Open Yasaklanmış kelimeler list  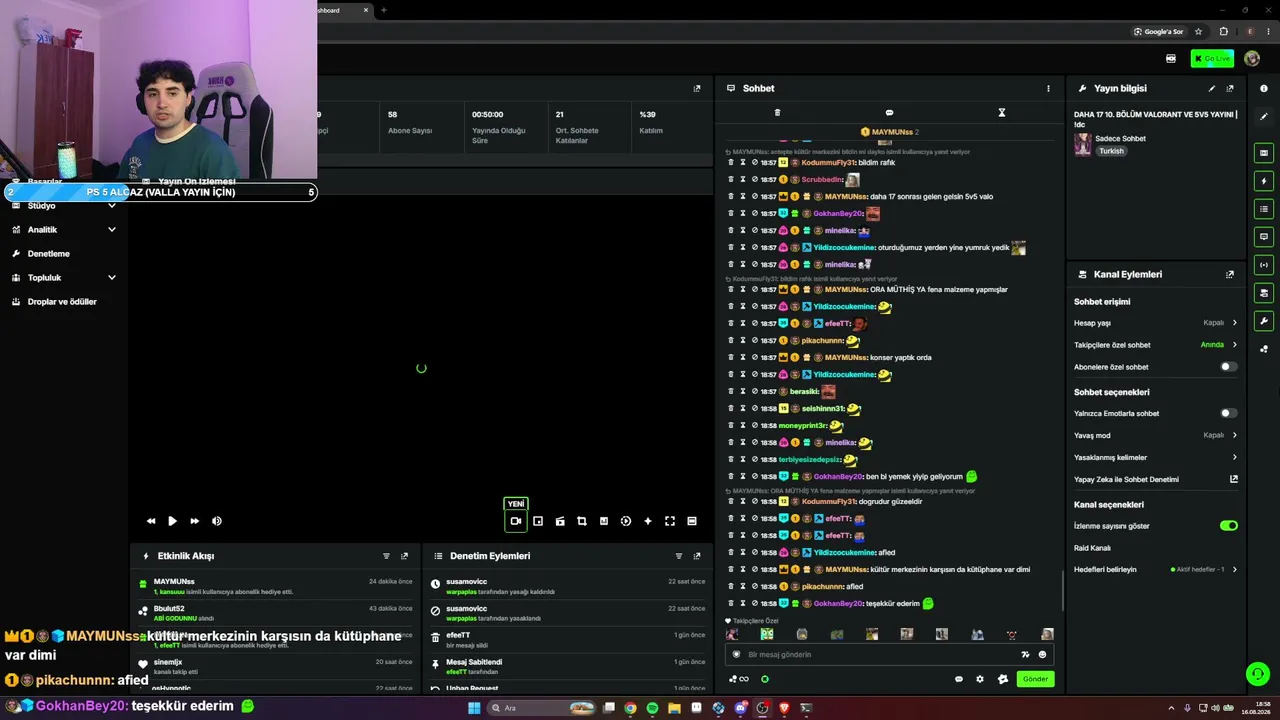click(1156, 457)
